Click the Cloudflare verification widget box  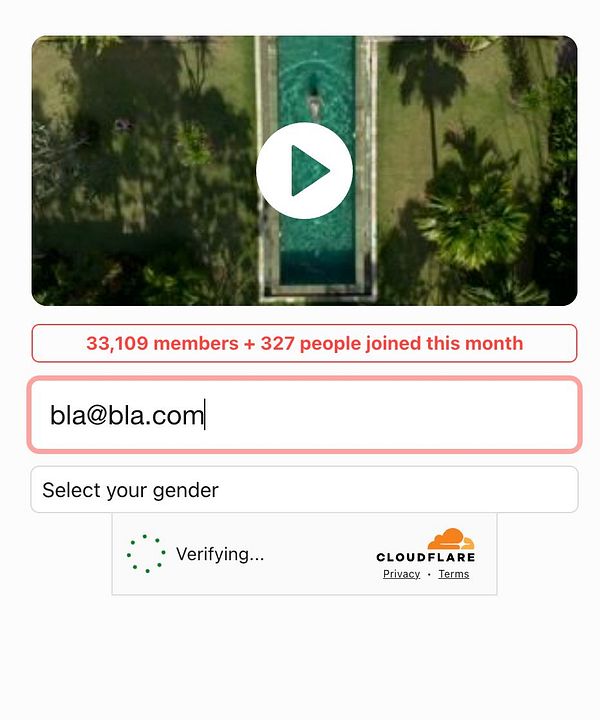[304, 554]
